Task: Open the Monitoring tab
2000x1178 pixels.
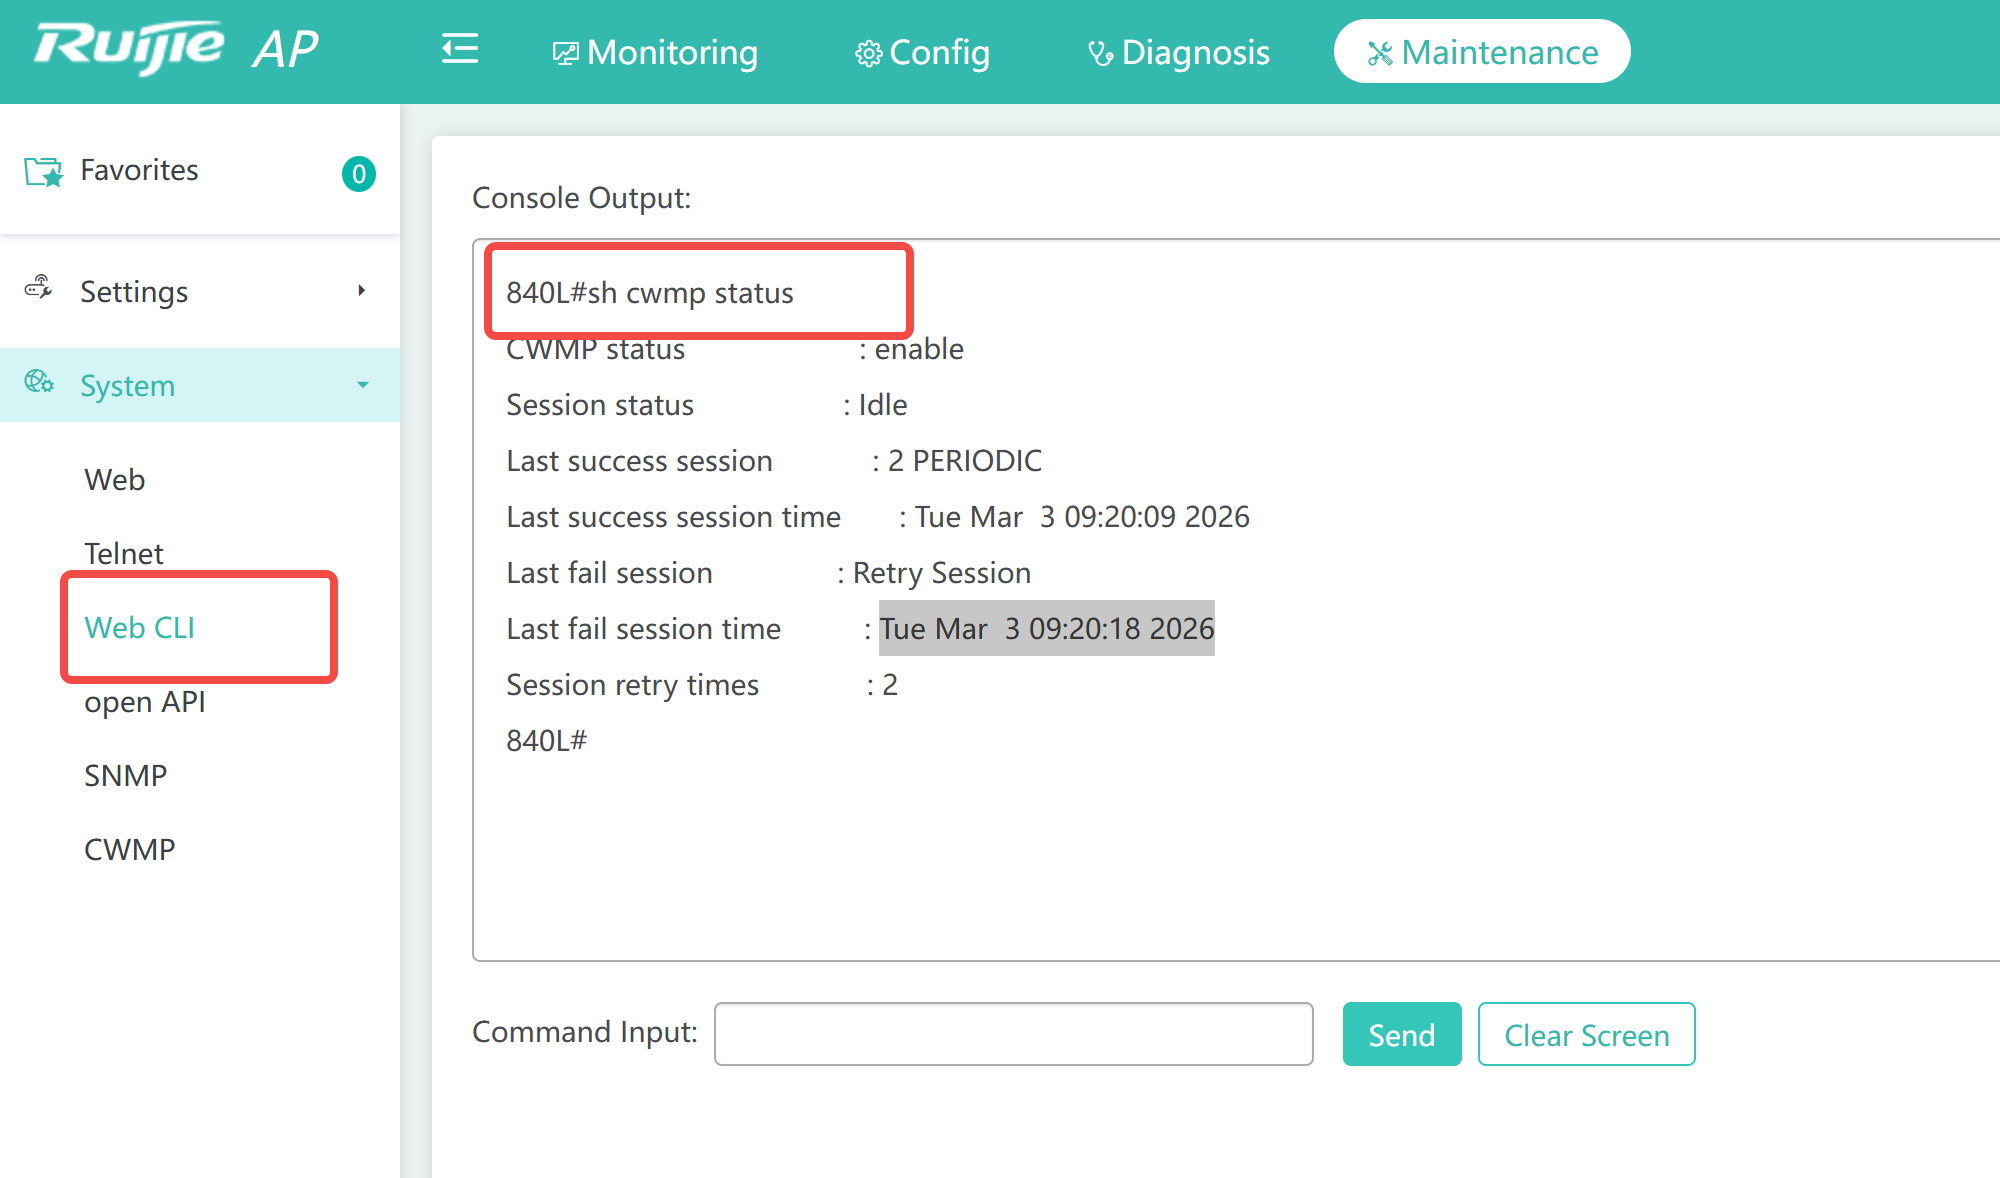Action: 656,52
